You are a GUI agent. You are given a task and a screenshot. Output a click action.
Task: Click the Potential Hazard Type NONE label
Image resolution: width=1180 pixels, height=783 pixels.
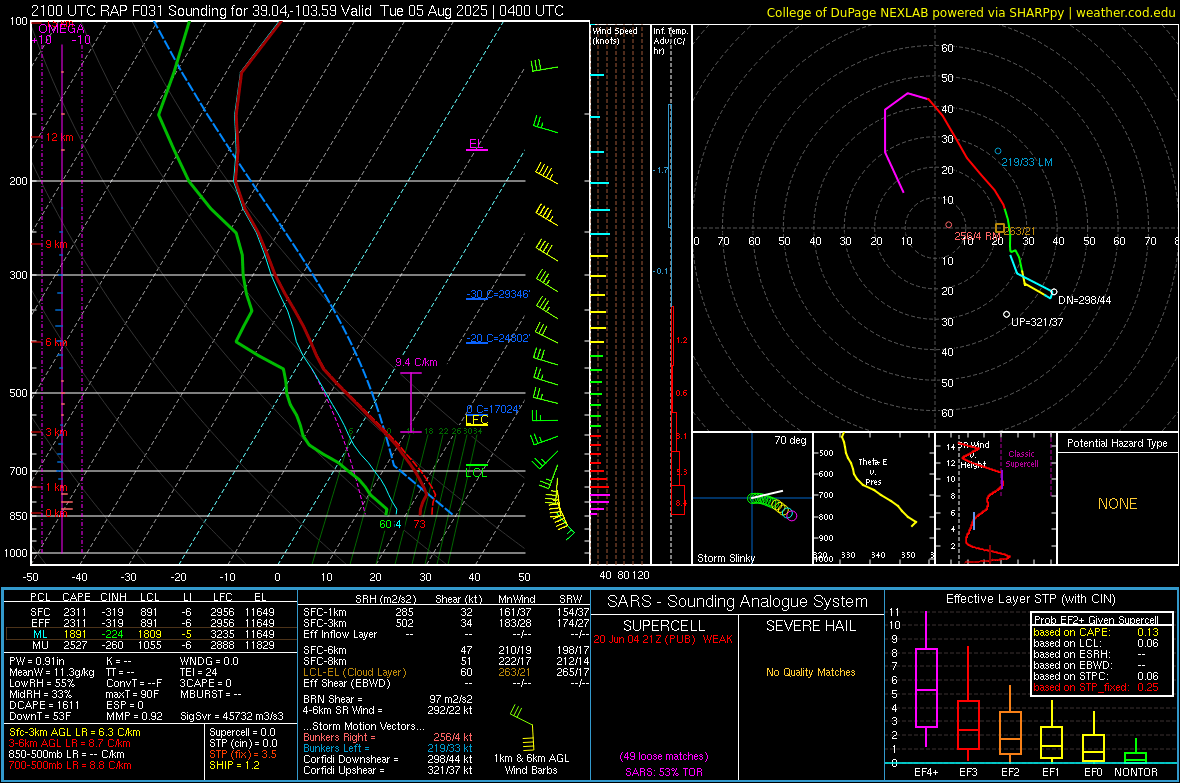pos(1118,504)
